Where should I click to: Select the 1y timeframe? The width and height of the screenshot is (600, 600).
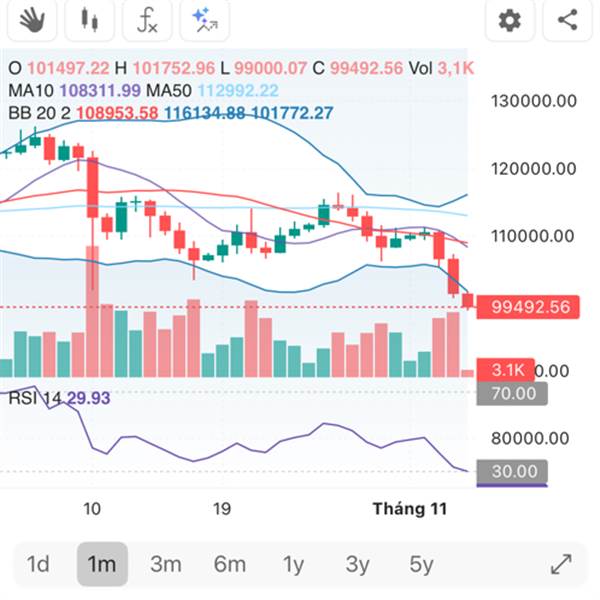coord(293,564)
